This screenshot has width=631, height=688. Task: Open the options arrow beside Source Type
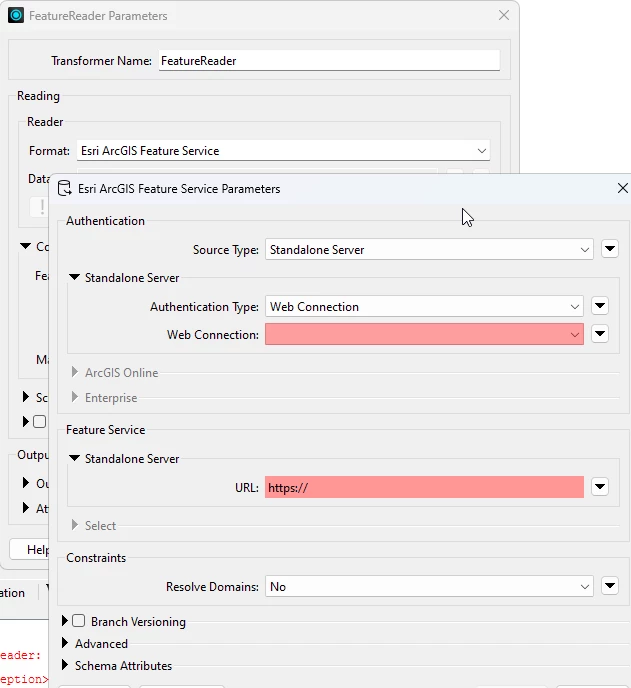point(609,249)
